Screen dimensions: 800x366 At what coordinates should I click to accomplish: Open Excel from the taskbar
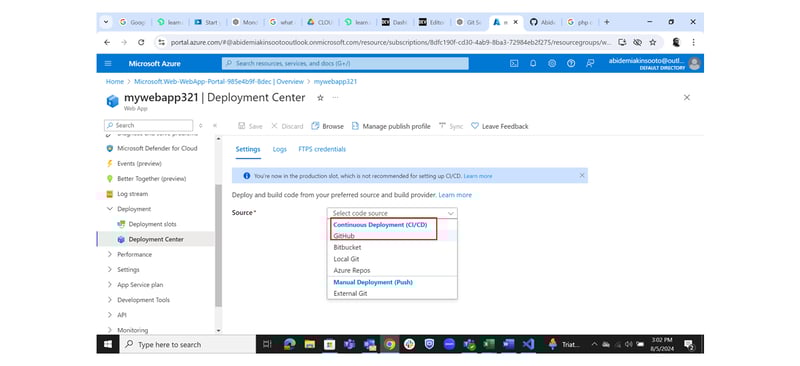(489, 345)
